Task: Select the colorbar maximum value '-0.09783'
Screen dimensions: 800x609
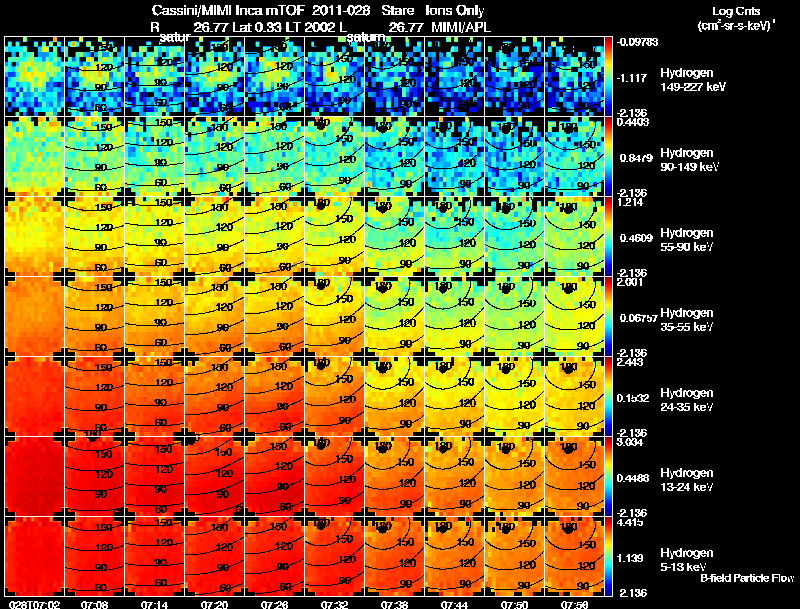Action: coord(637,42)
